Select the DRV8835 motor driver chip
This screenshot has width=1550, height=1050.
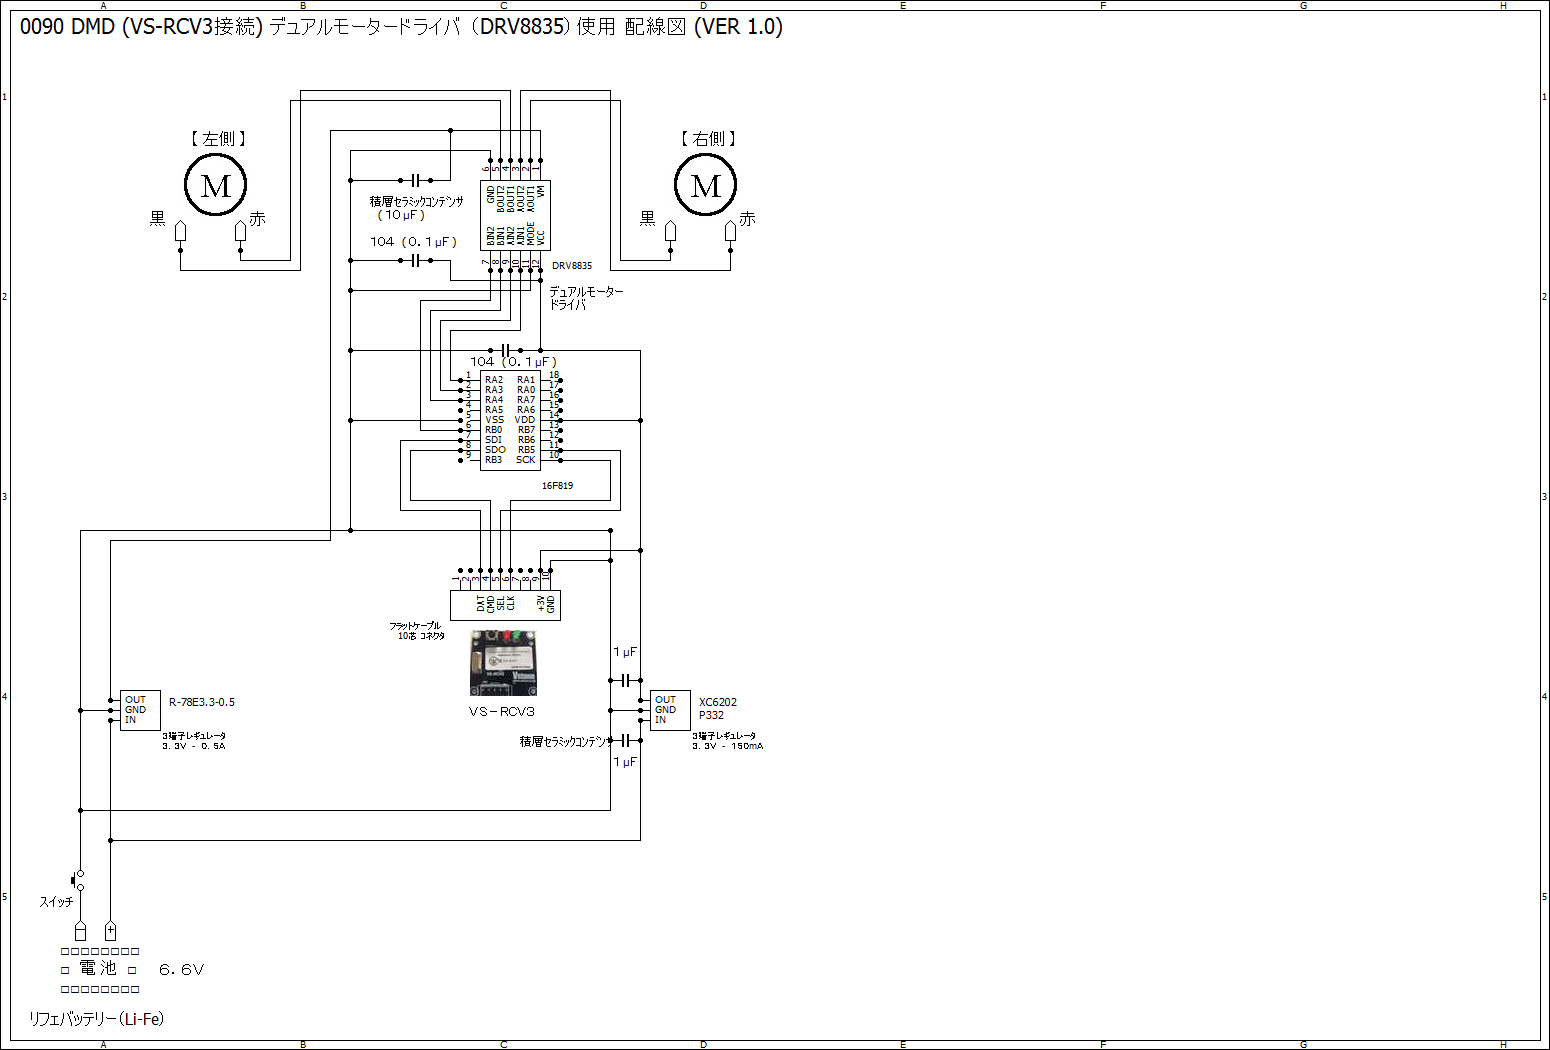pos(515,215)
